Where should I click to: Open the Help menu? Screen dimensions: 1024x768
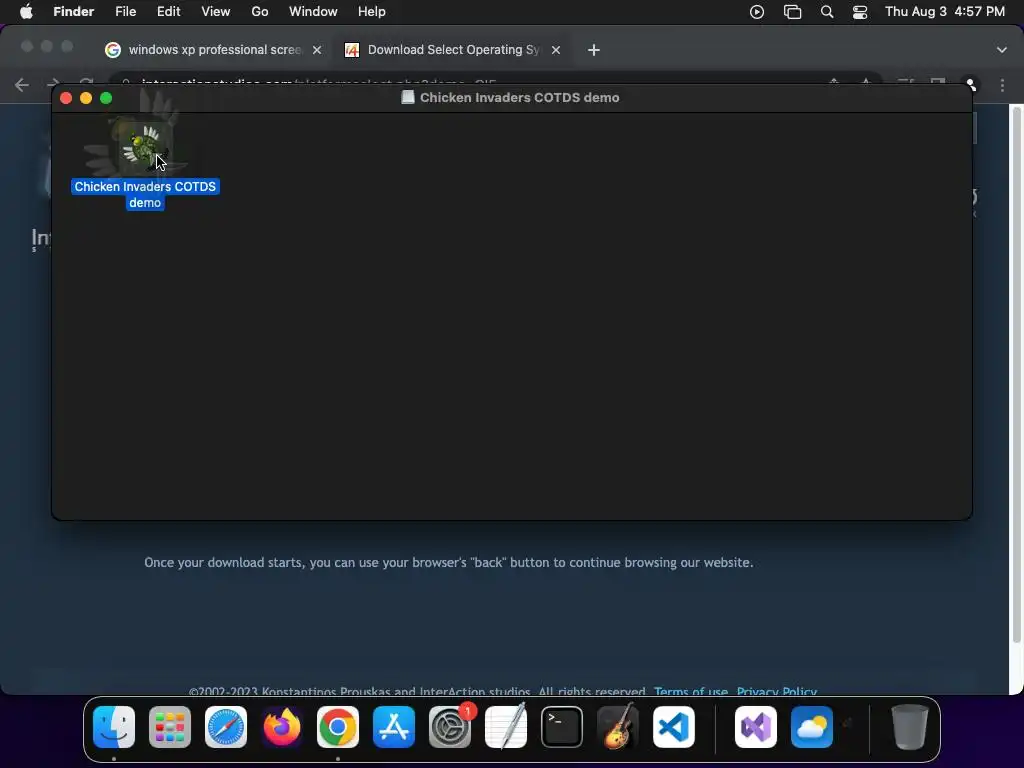tap(372, 12)
